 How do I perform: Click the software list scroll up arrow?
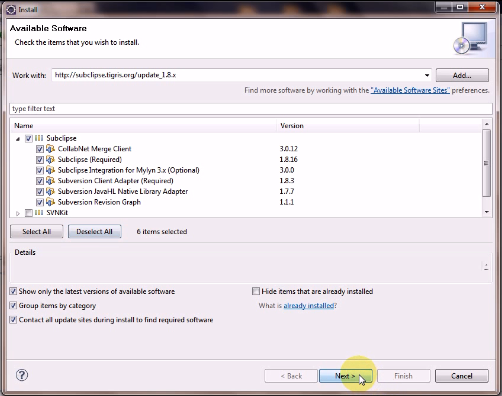point(487,124)
